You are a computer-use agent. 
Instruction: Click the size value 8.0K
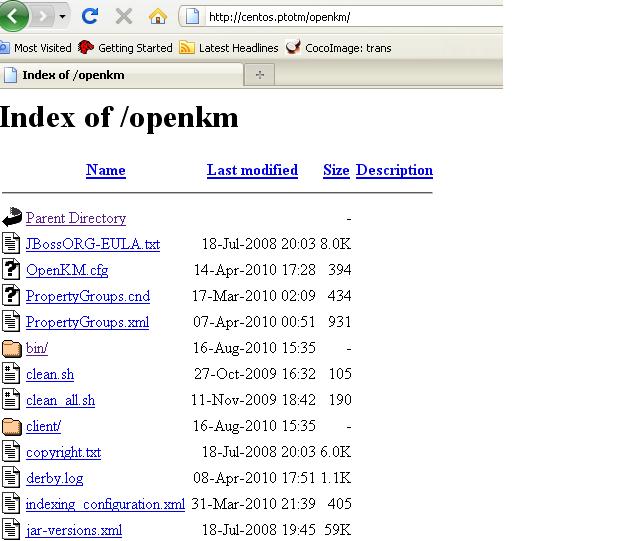[x=336, y=244]
